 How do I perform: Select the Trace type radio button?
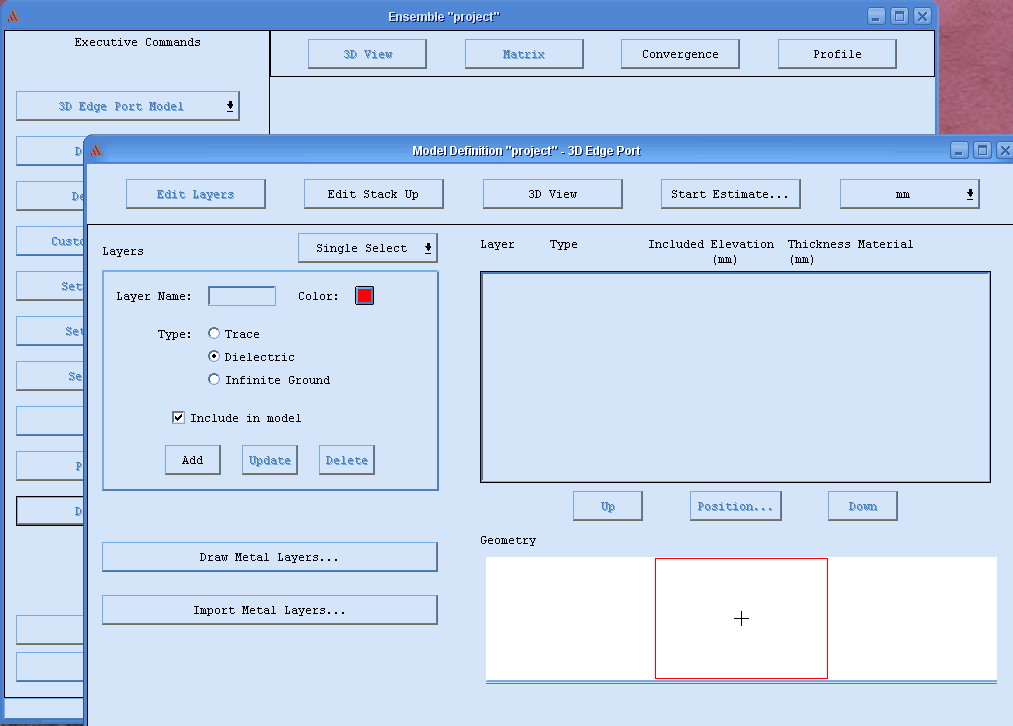214,333
